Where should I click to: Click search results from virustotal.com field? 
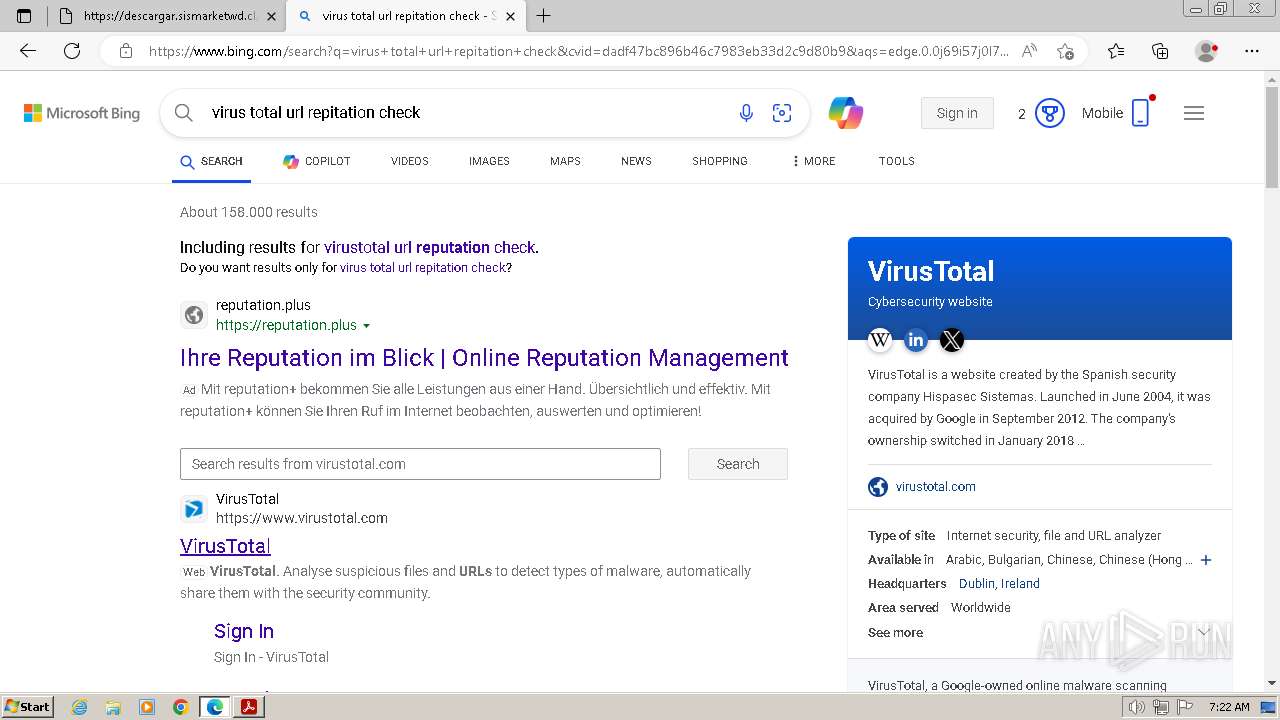pos(420,464)
